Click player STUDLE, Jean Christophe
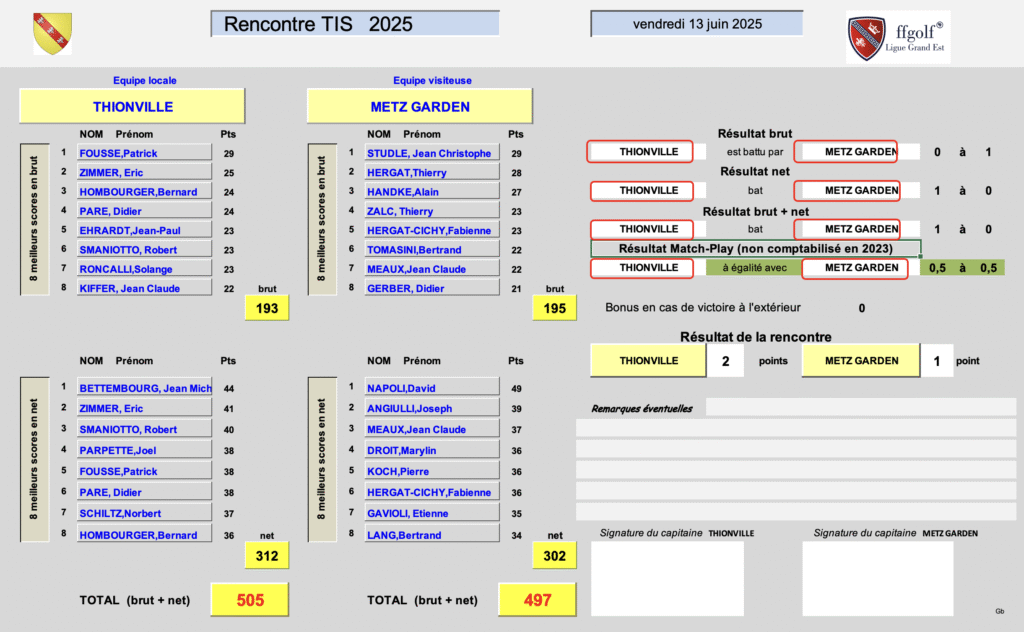The width and height of the screenshot is (1024, 632). (x=430, y=153)
